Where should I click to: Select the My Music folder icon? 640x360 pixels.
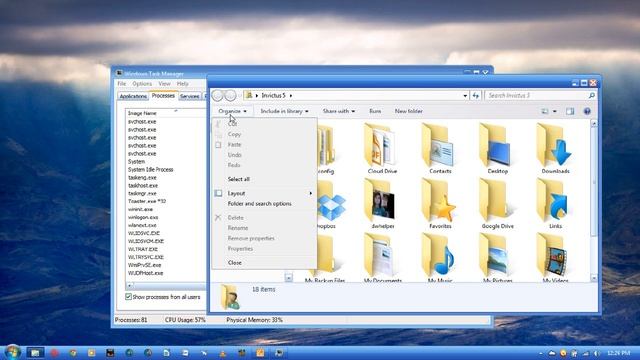coord(438,255)
